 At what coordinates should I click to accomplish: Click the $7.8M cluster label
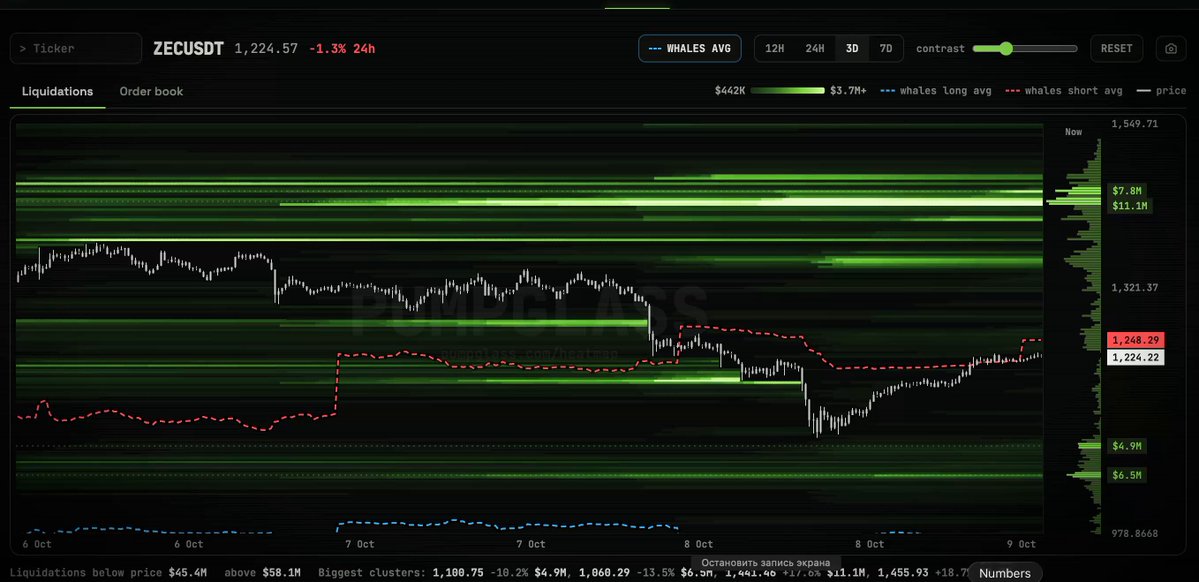(x=1127, y=190)
